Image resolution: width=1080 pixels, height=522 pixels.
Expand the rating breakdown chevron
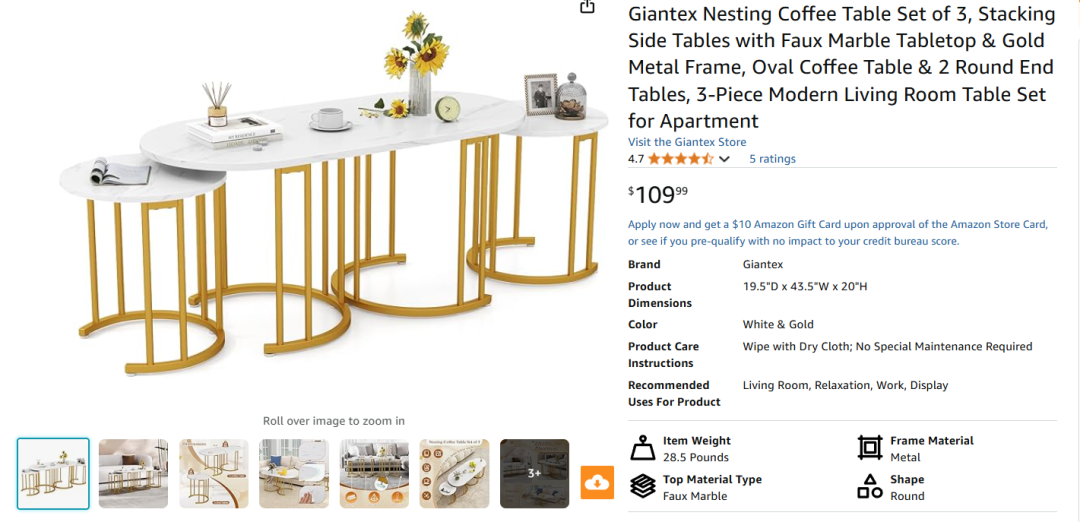725,159
